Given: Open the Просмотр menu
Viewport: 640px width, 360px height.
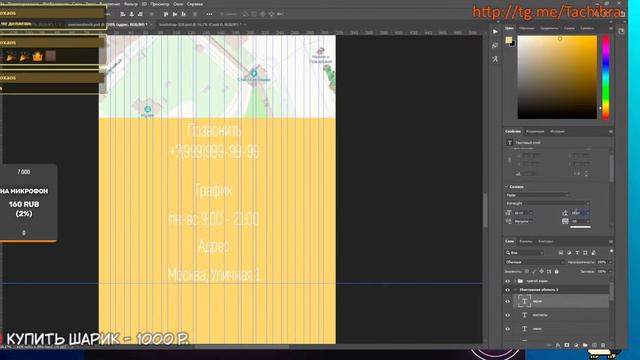Looking at the screenshot, I should (160, 4).
